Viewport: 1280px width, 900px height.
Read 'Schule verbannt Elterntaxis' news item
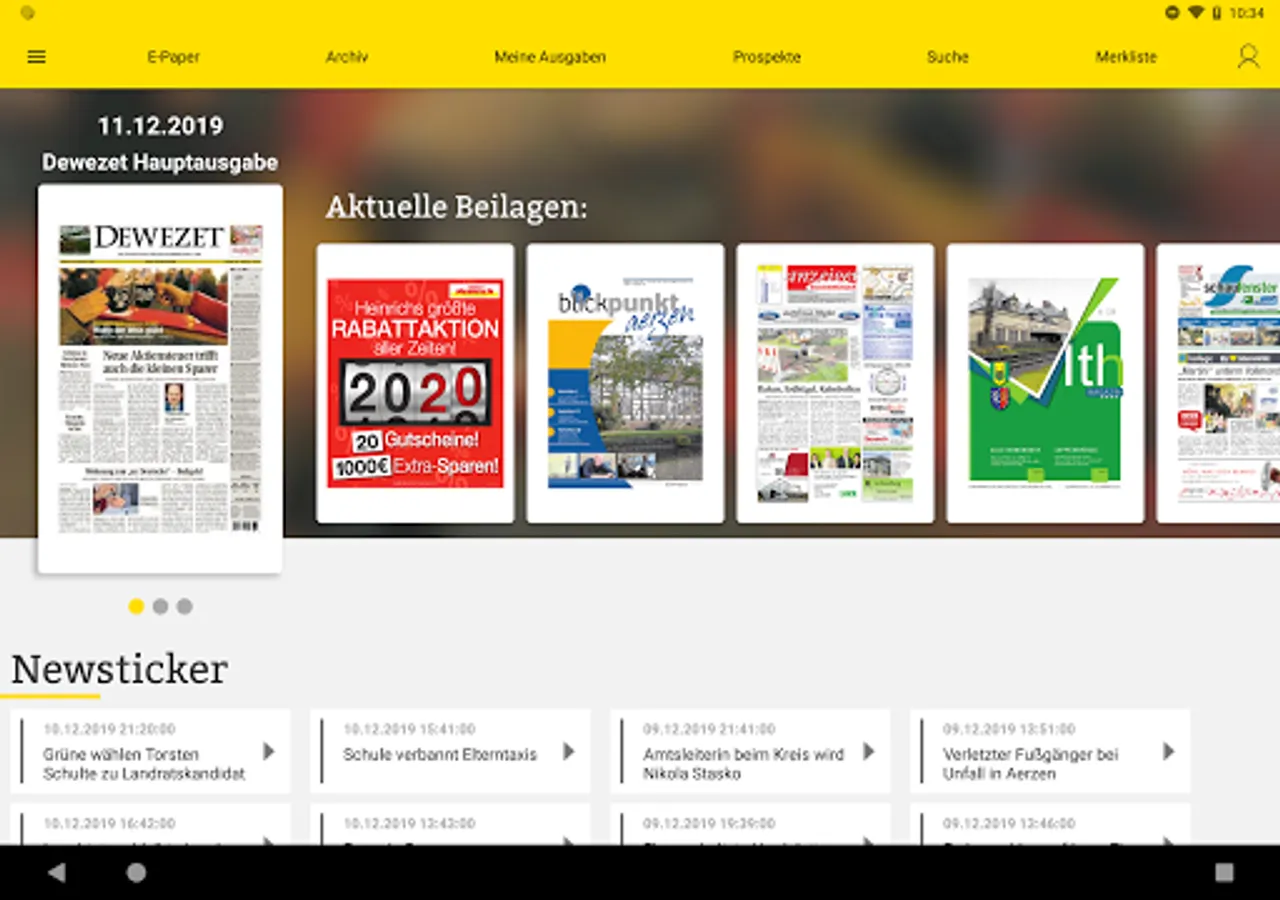tap(440, 754)
